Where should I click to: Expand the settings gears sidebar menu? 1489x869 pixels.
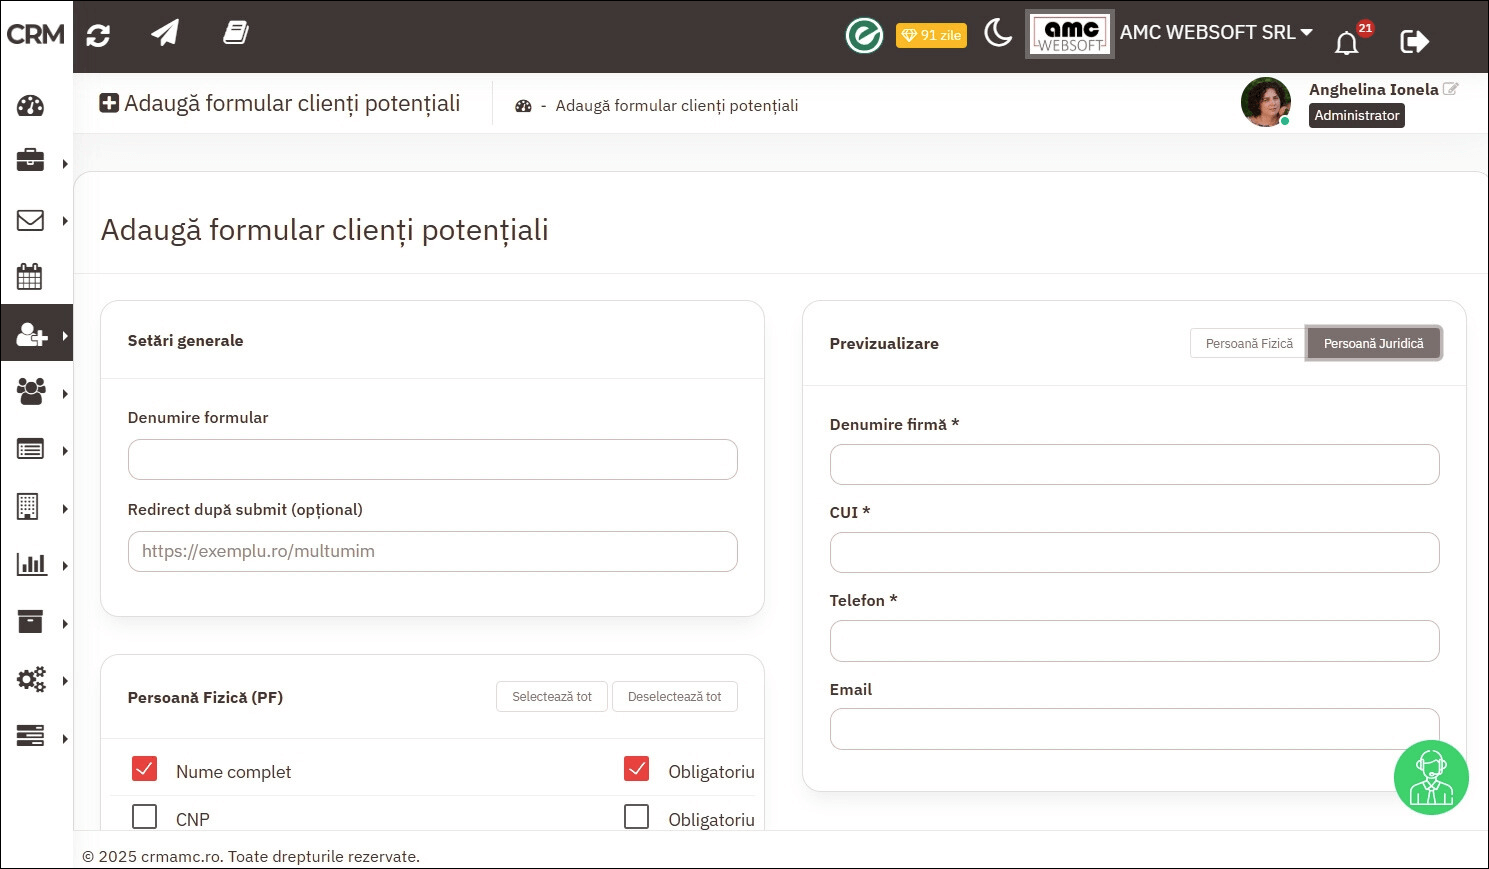(x=36, y=680)
